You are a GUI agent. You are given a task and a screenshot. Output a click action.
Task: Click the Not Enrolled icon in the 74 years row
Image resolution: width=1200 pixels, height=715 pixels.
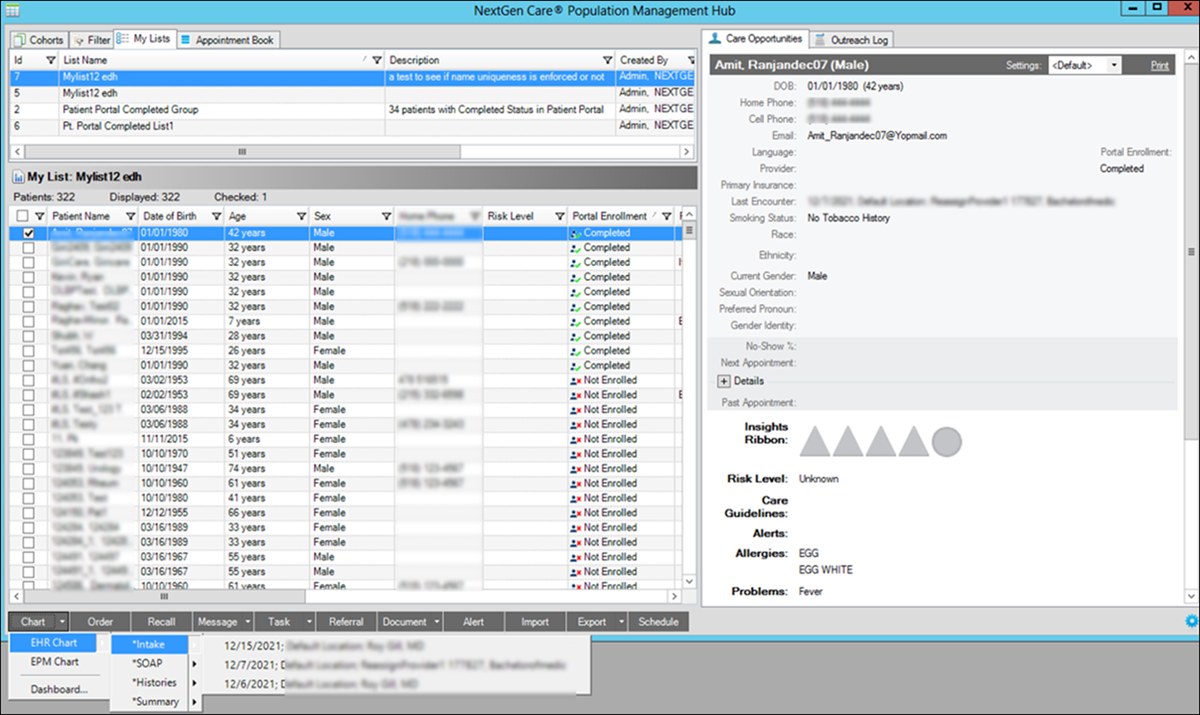[x=576, y=469]
